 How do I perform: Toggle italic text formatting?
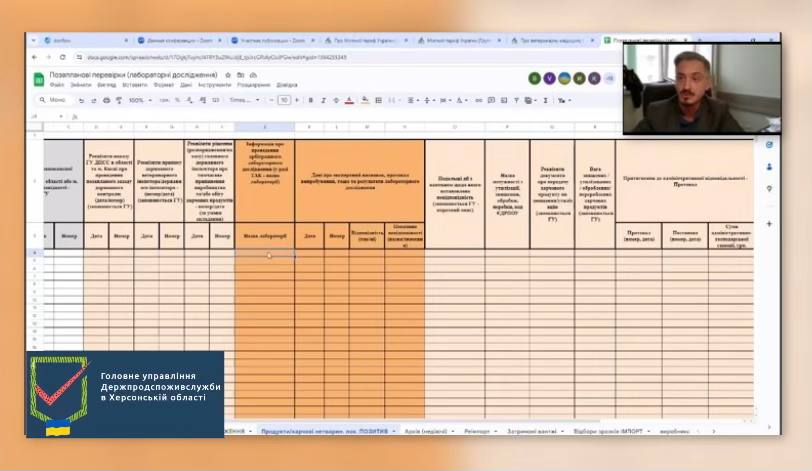322,100
